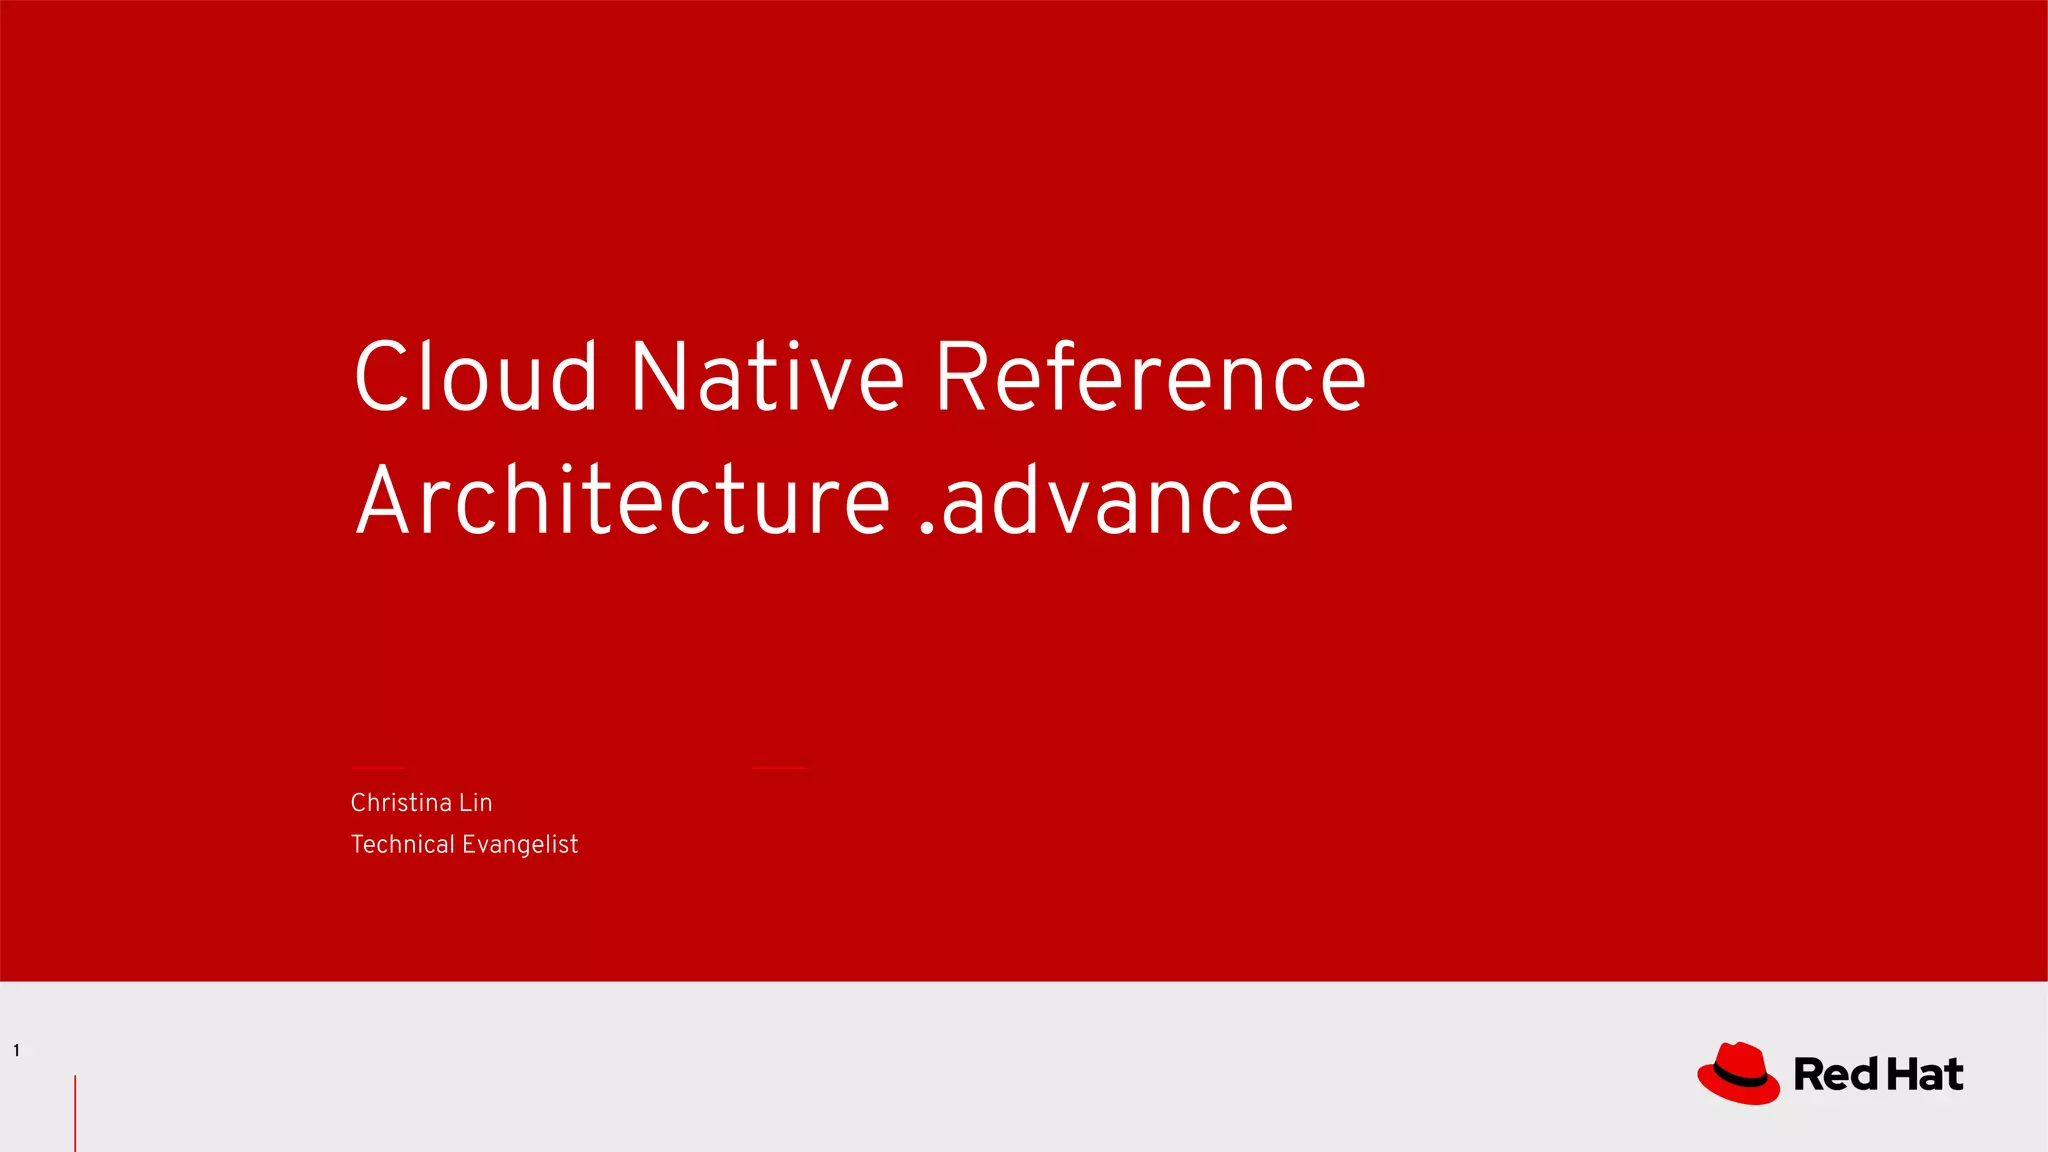Click the slide number 1

point(16,1050)
